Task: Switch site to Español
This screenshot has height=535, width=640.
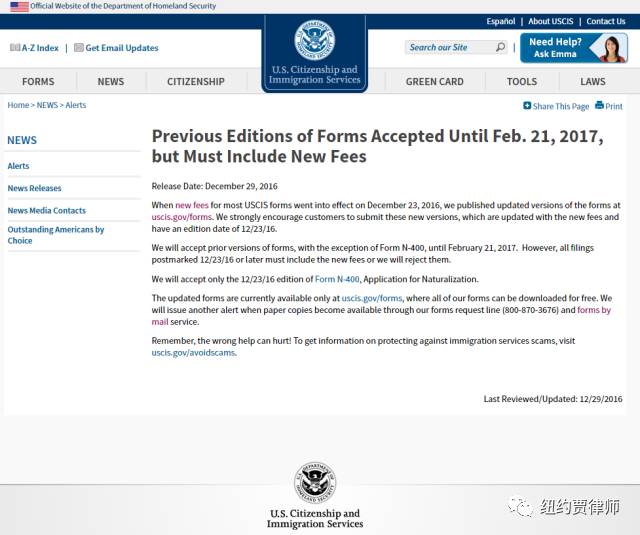Action: pos(500,21)
